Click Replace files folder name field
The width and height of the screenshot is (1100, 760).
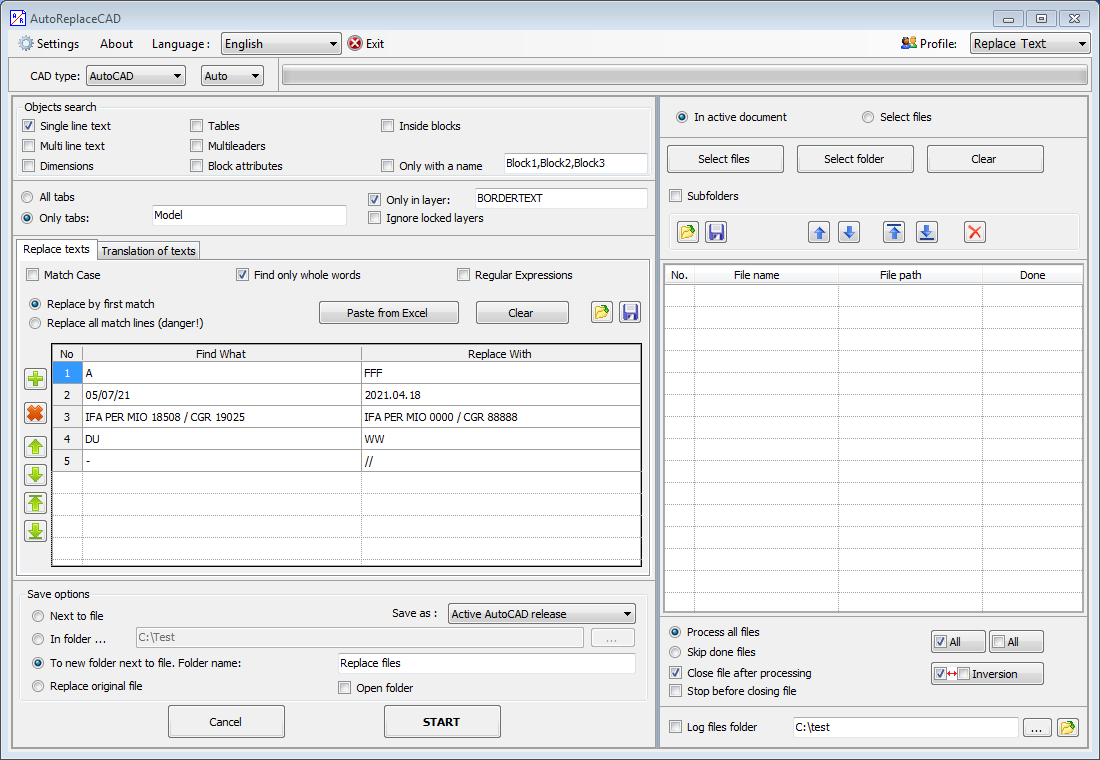click(x=486, y=663)
